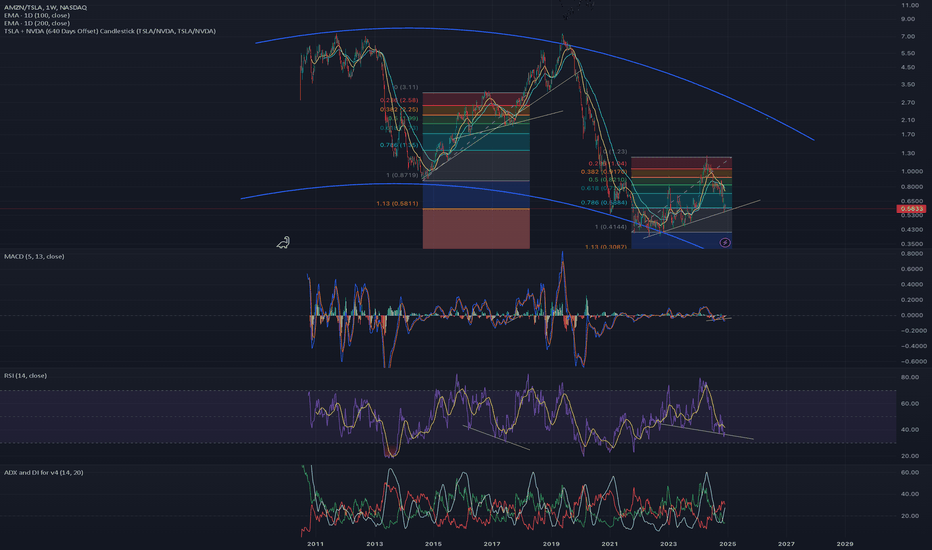Open the AMZN/TSLA, 1W, NASDAQ symbol legend

point(45,7)
